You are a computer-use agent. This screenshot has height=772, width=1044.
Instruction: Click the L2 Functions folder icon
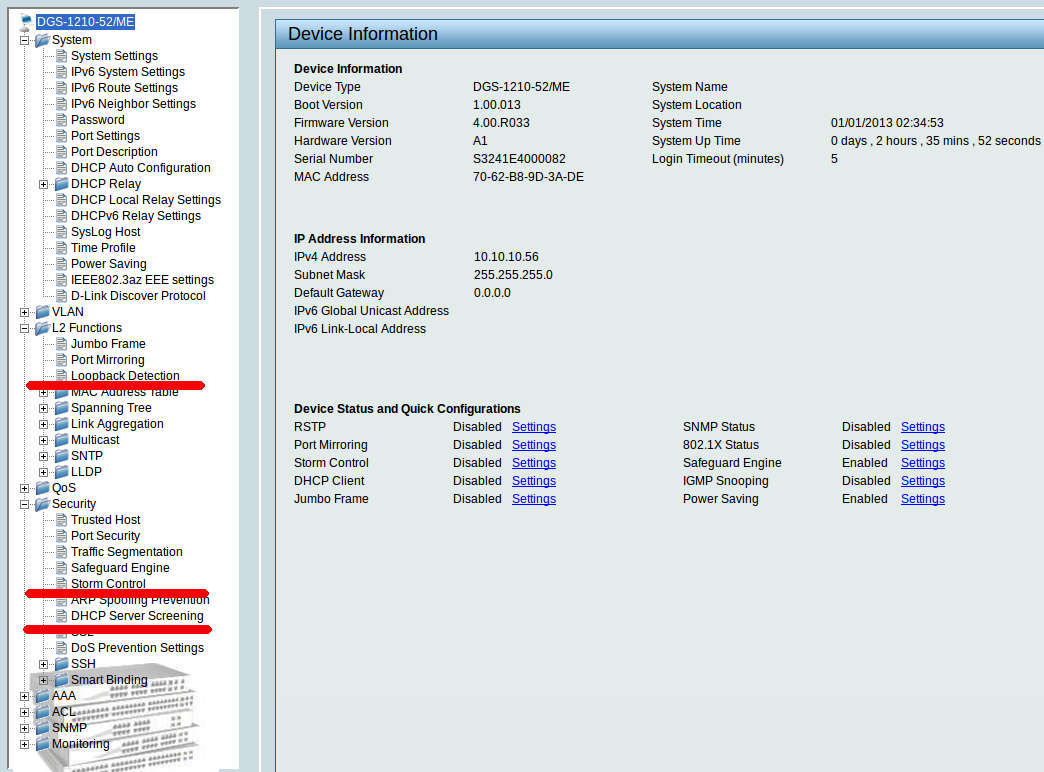(42, 328)
